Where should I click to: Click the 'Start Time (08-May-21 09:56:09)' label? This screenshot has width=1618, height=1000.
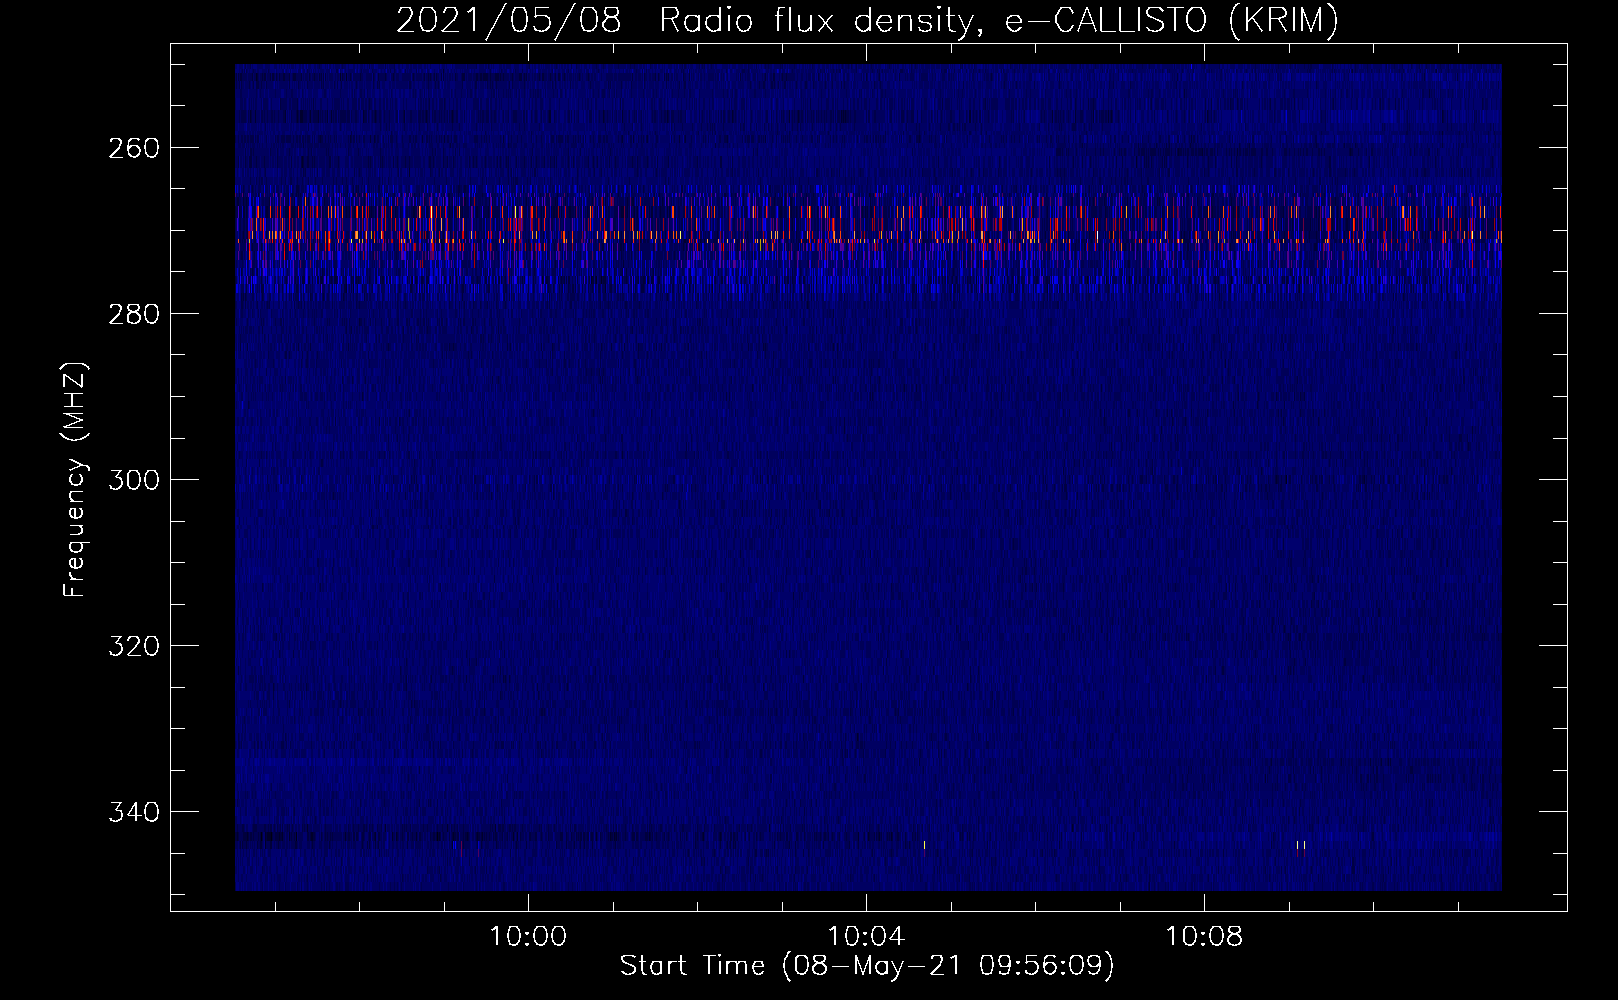pyautogui.click(x=867, y=966)
